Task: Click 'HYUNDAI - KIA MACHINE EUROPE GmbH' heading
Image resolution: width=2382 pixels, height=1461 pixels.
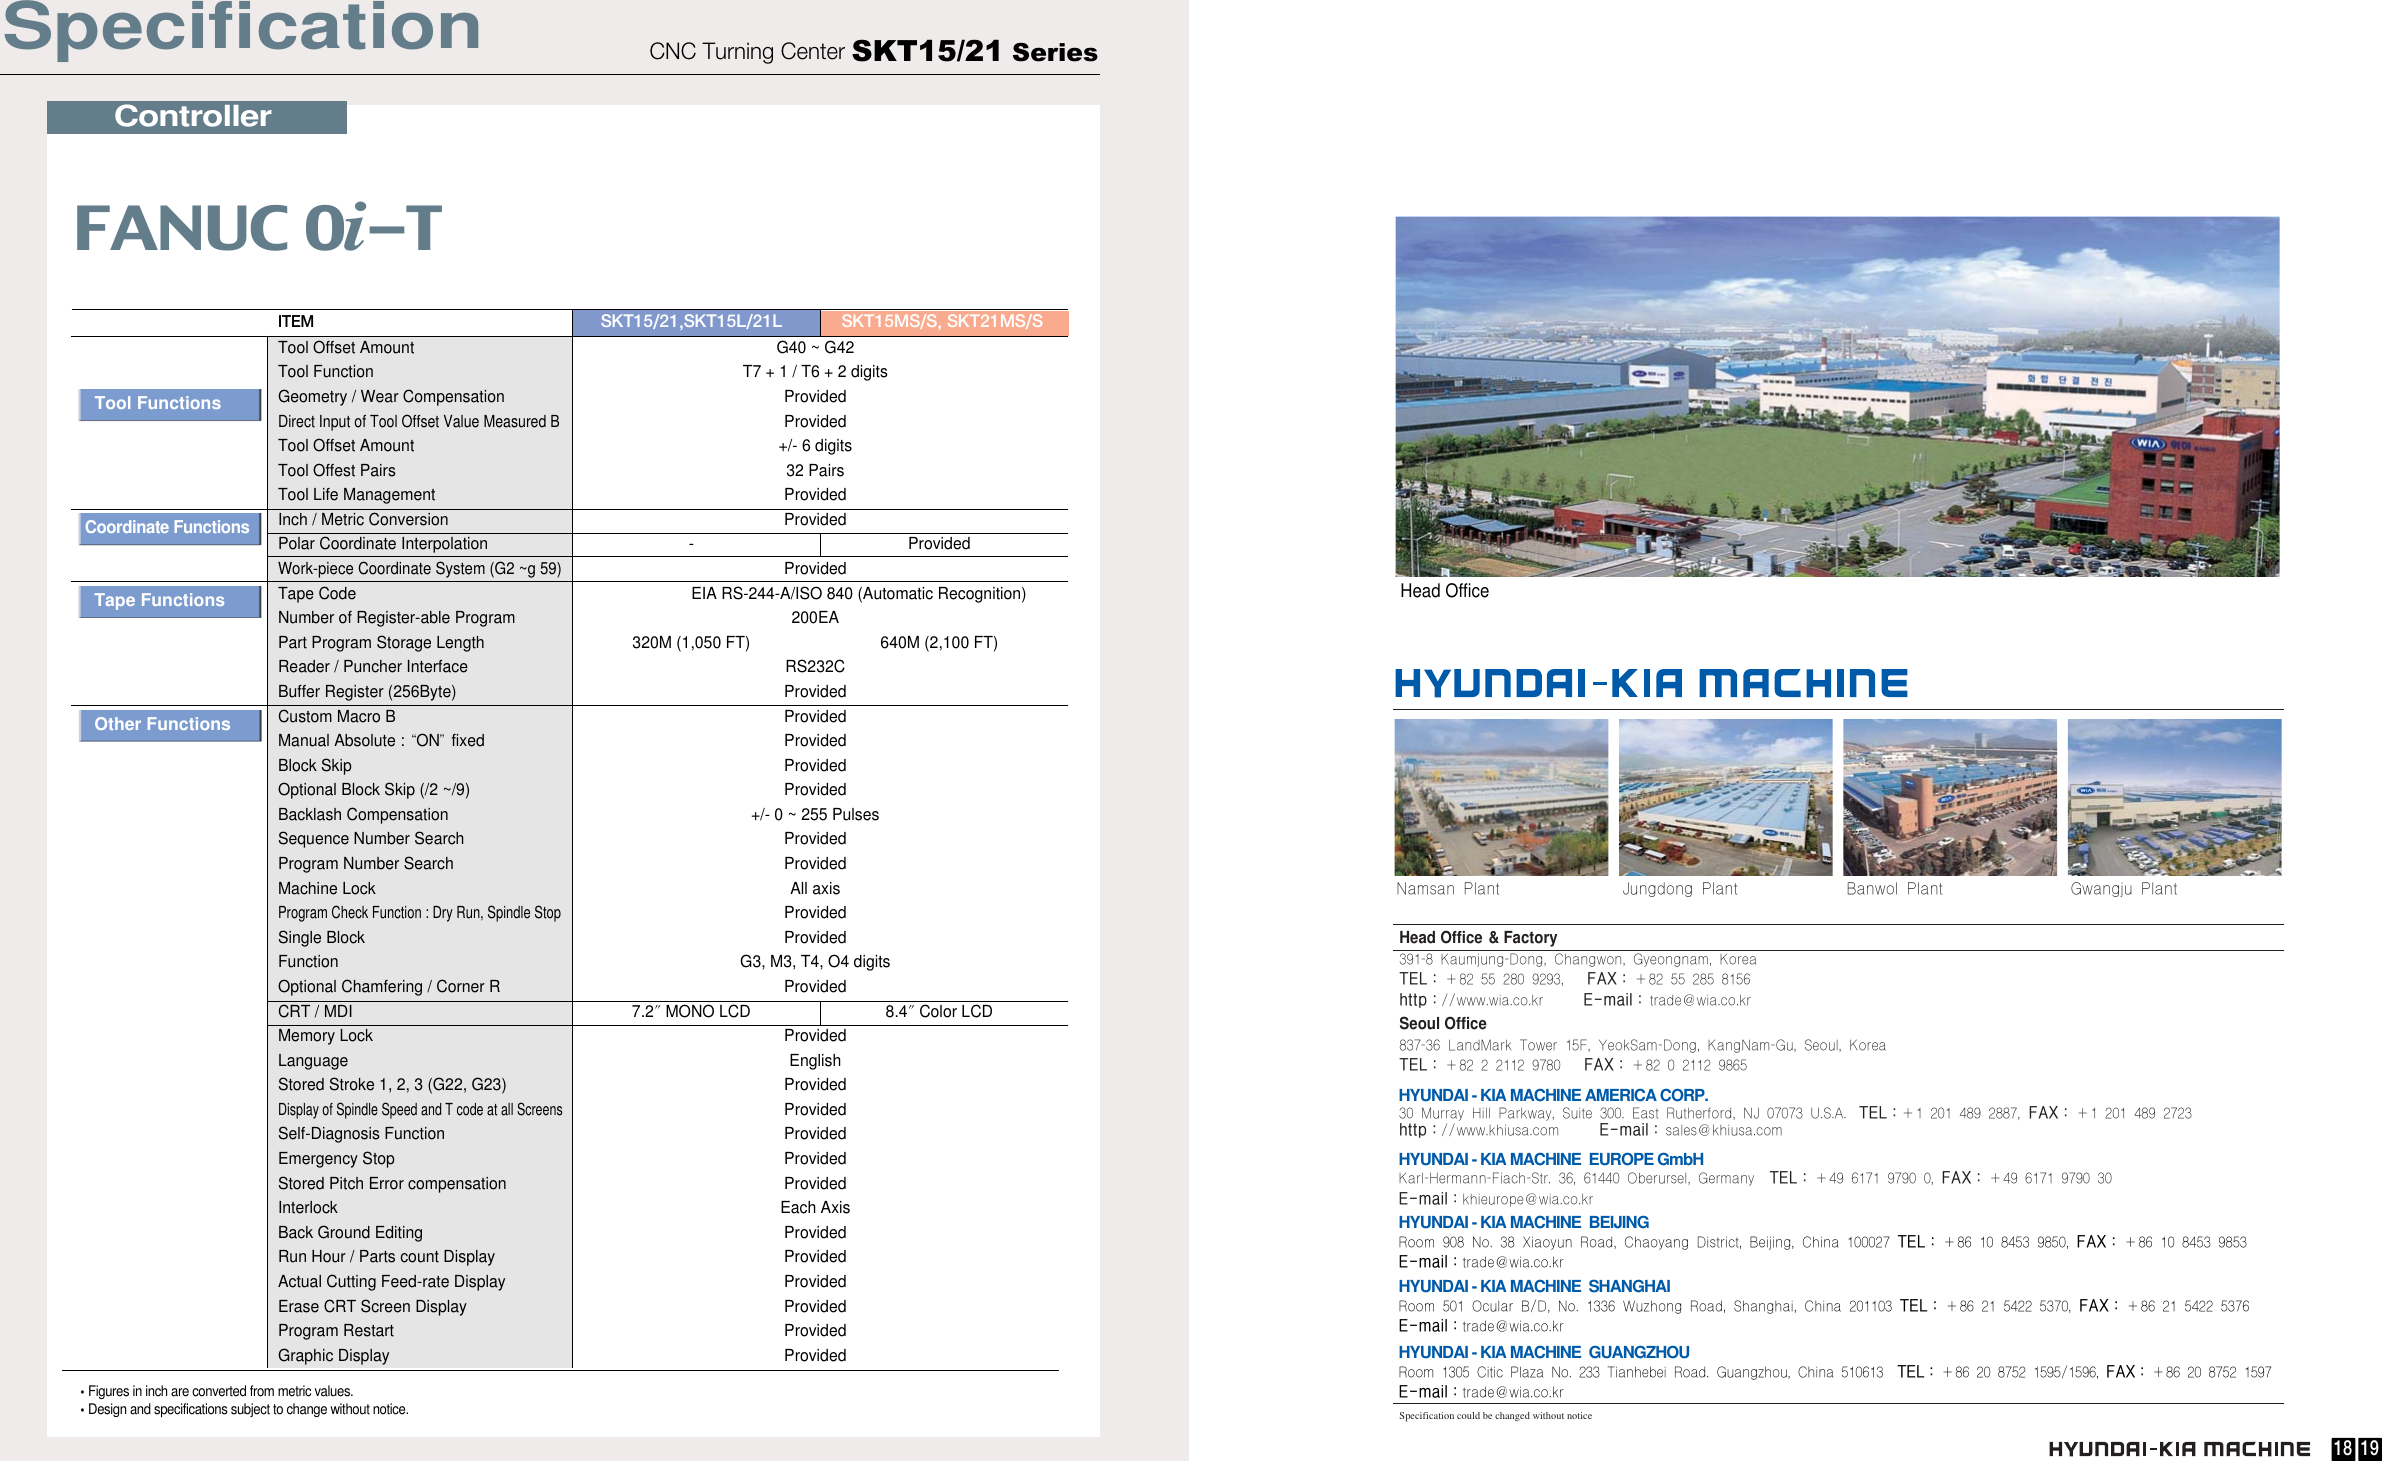Action: [1551, 1160]
